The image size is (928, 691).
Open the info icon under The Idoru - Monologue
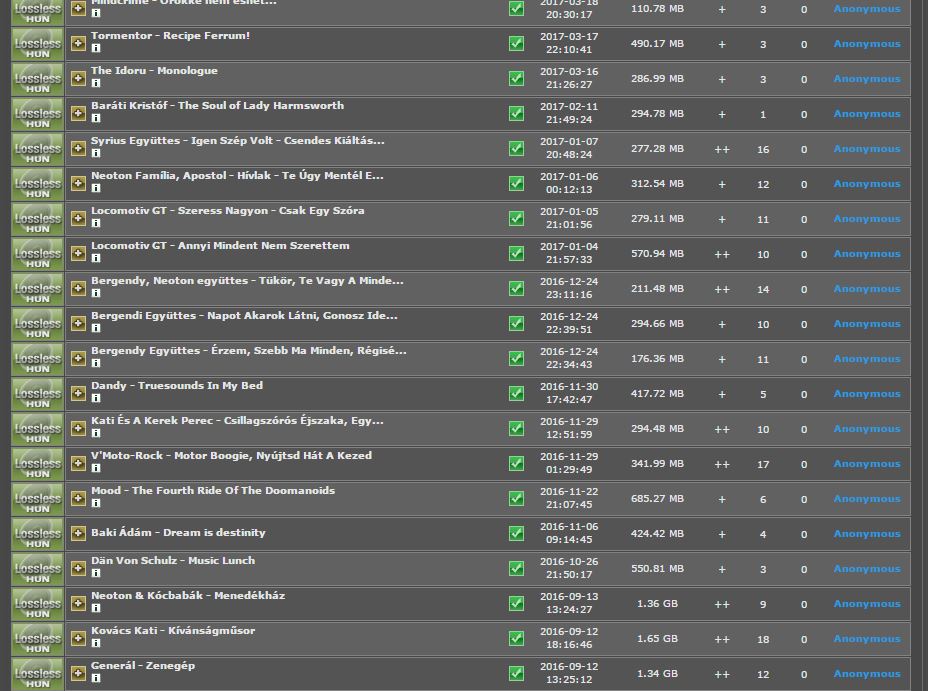96,84
